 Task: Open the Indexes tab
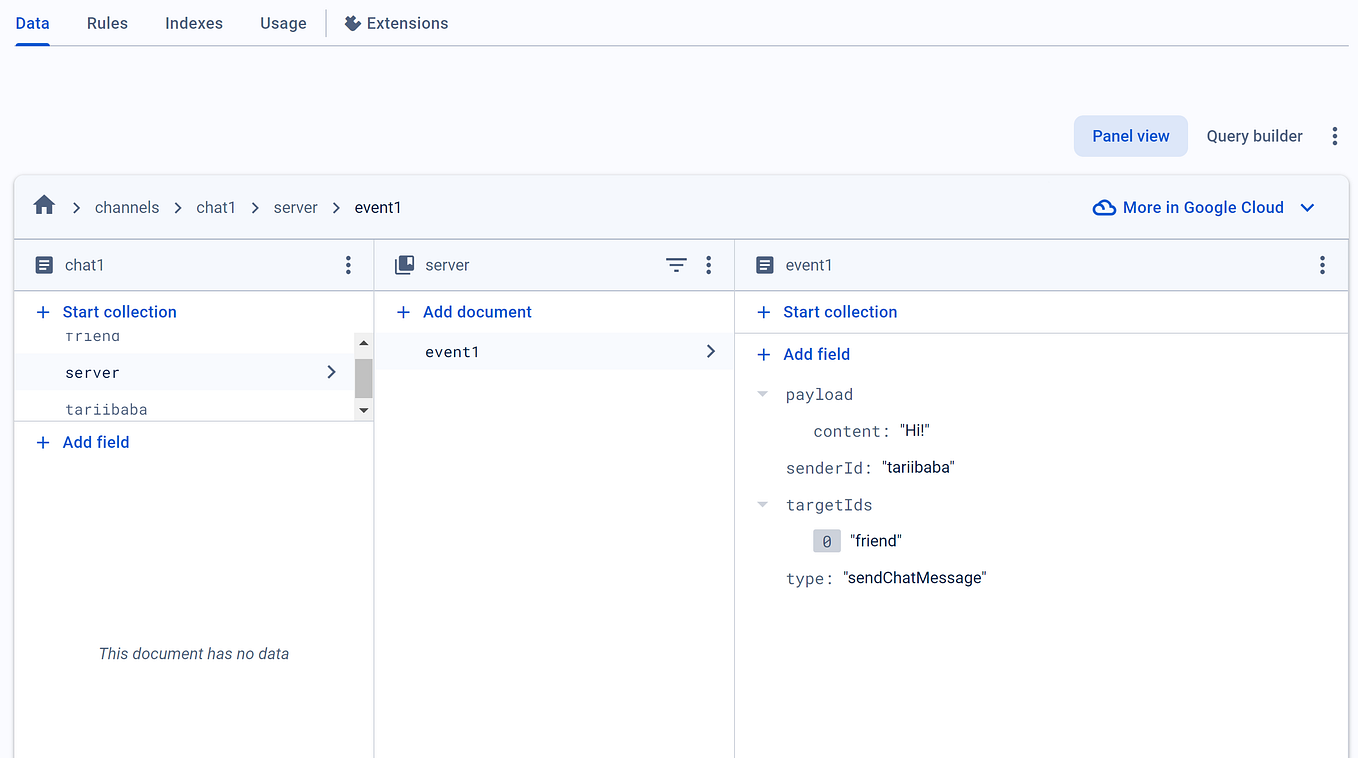tap(193, 22)
